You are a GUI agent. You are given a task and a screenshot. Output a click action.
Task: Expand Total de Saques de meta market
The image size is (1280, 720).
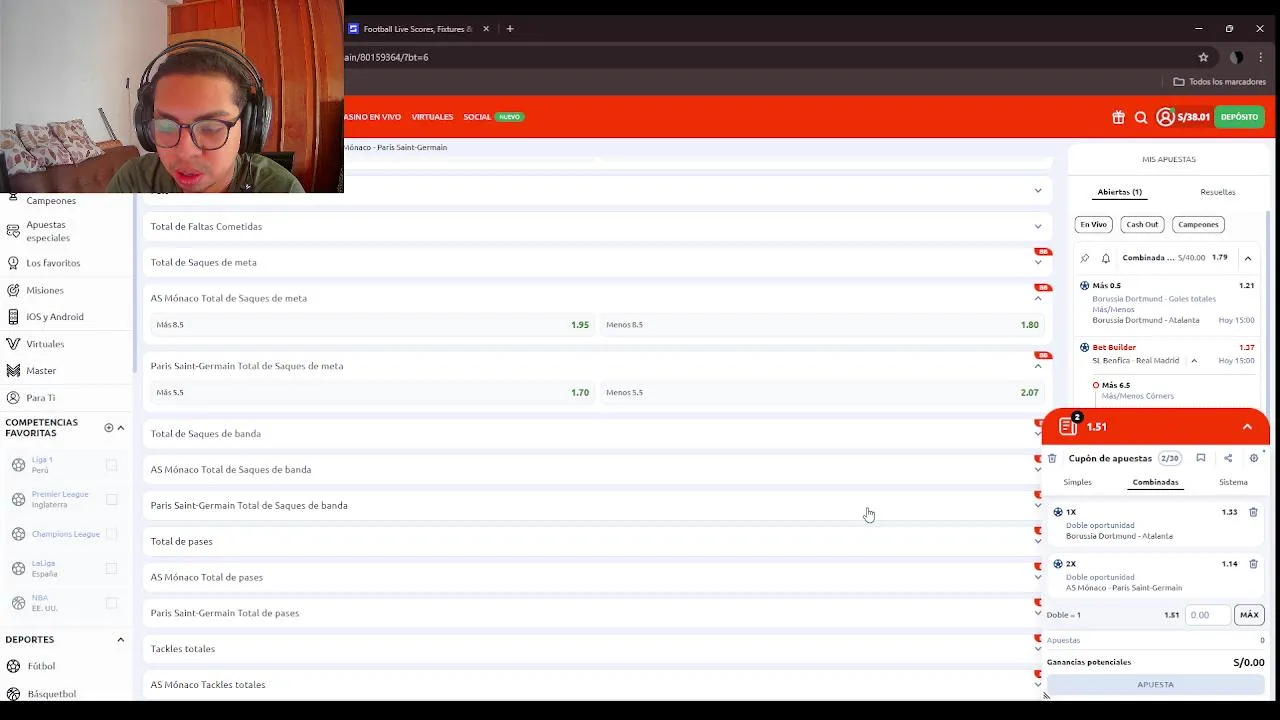pos(597,262)
